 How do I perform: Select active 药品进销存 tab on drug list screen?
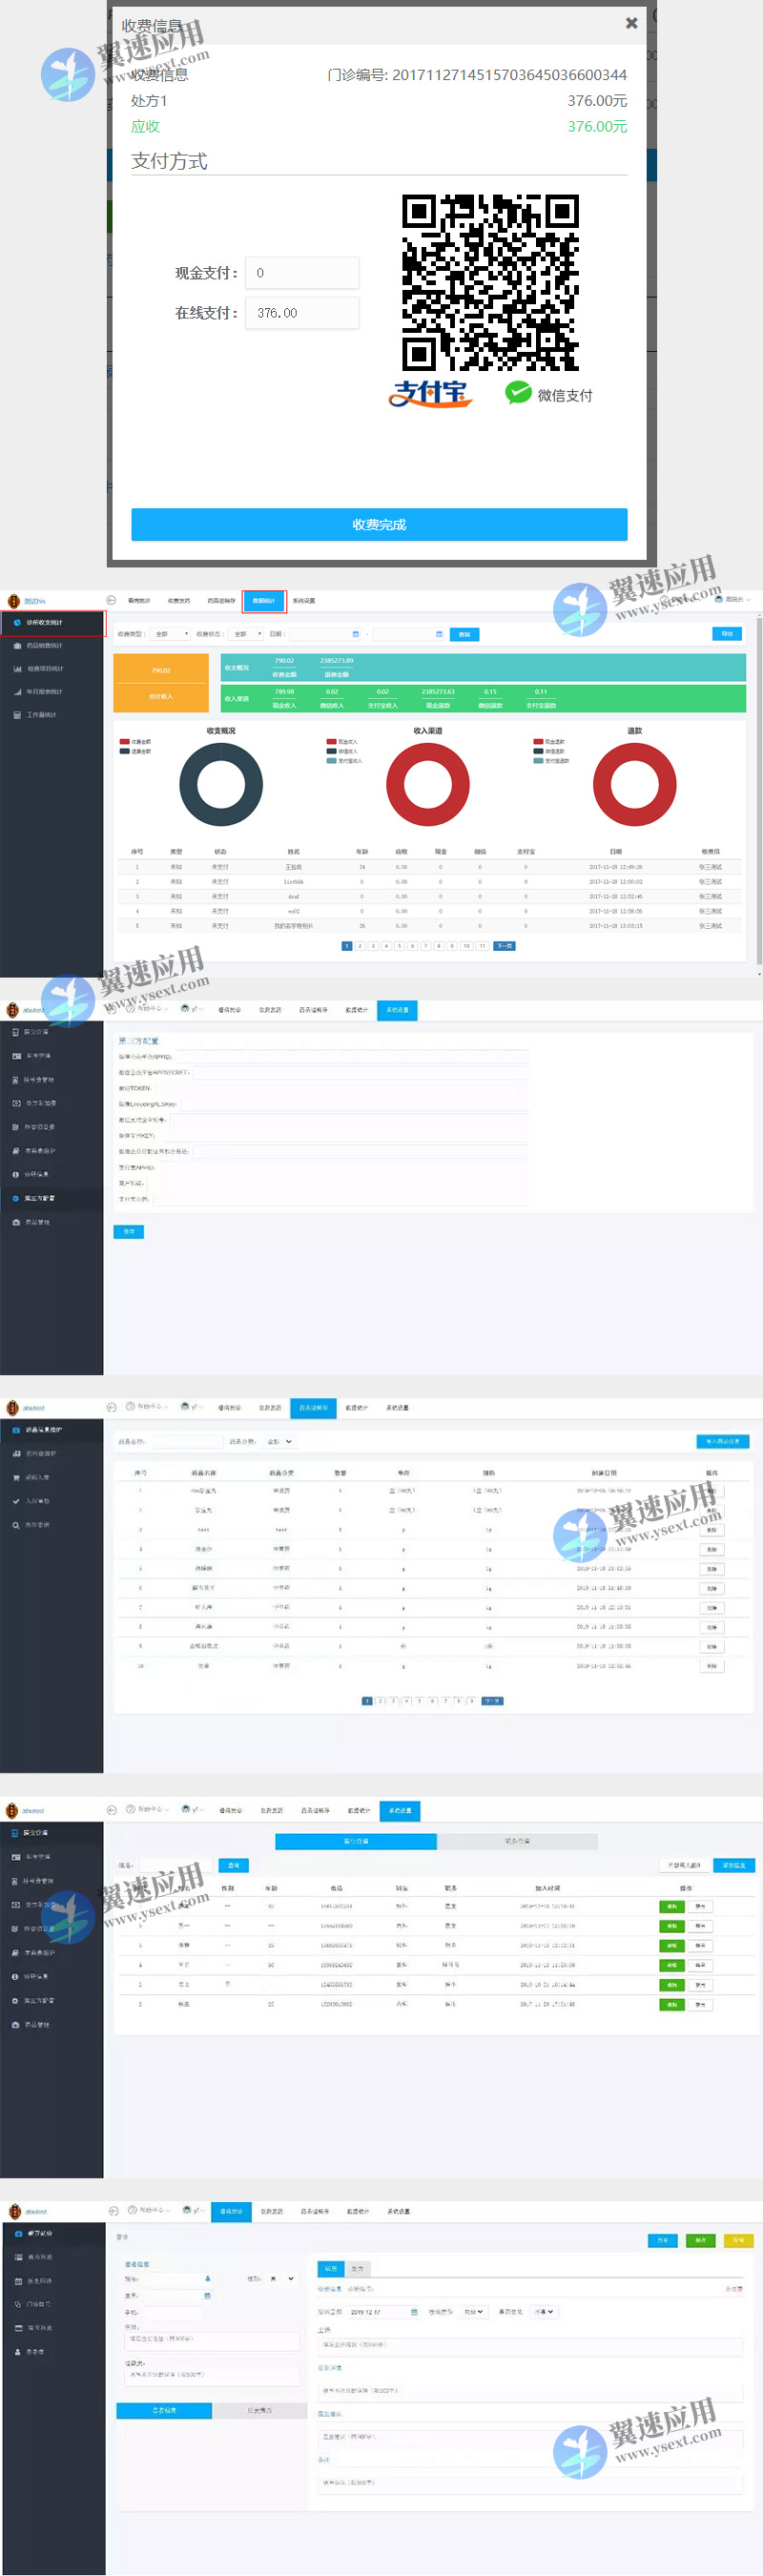click(x=313, y=1408)
